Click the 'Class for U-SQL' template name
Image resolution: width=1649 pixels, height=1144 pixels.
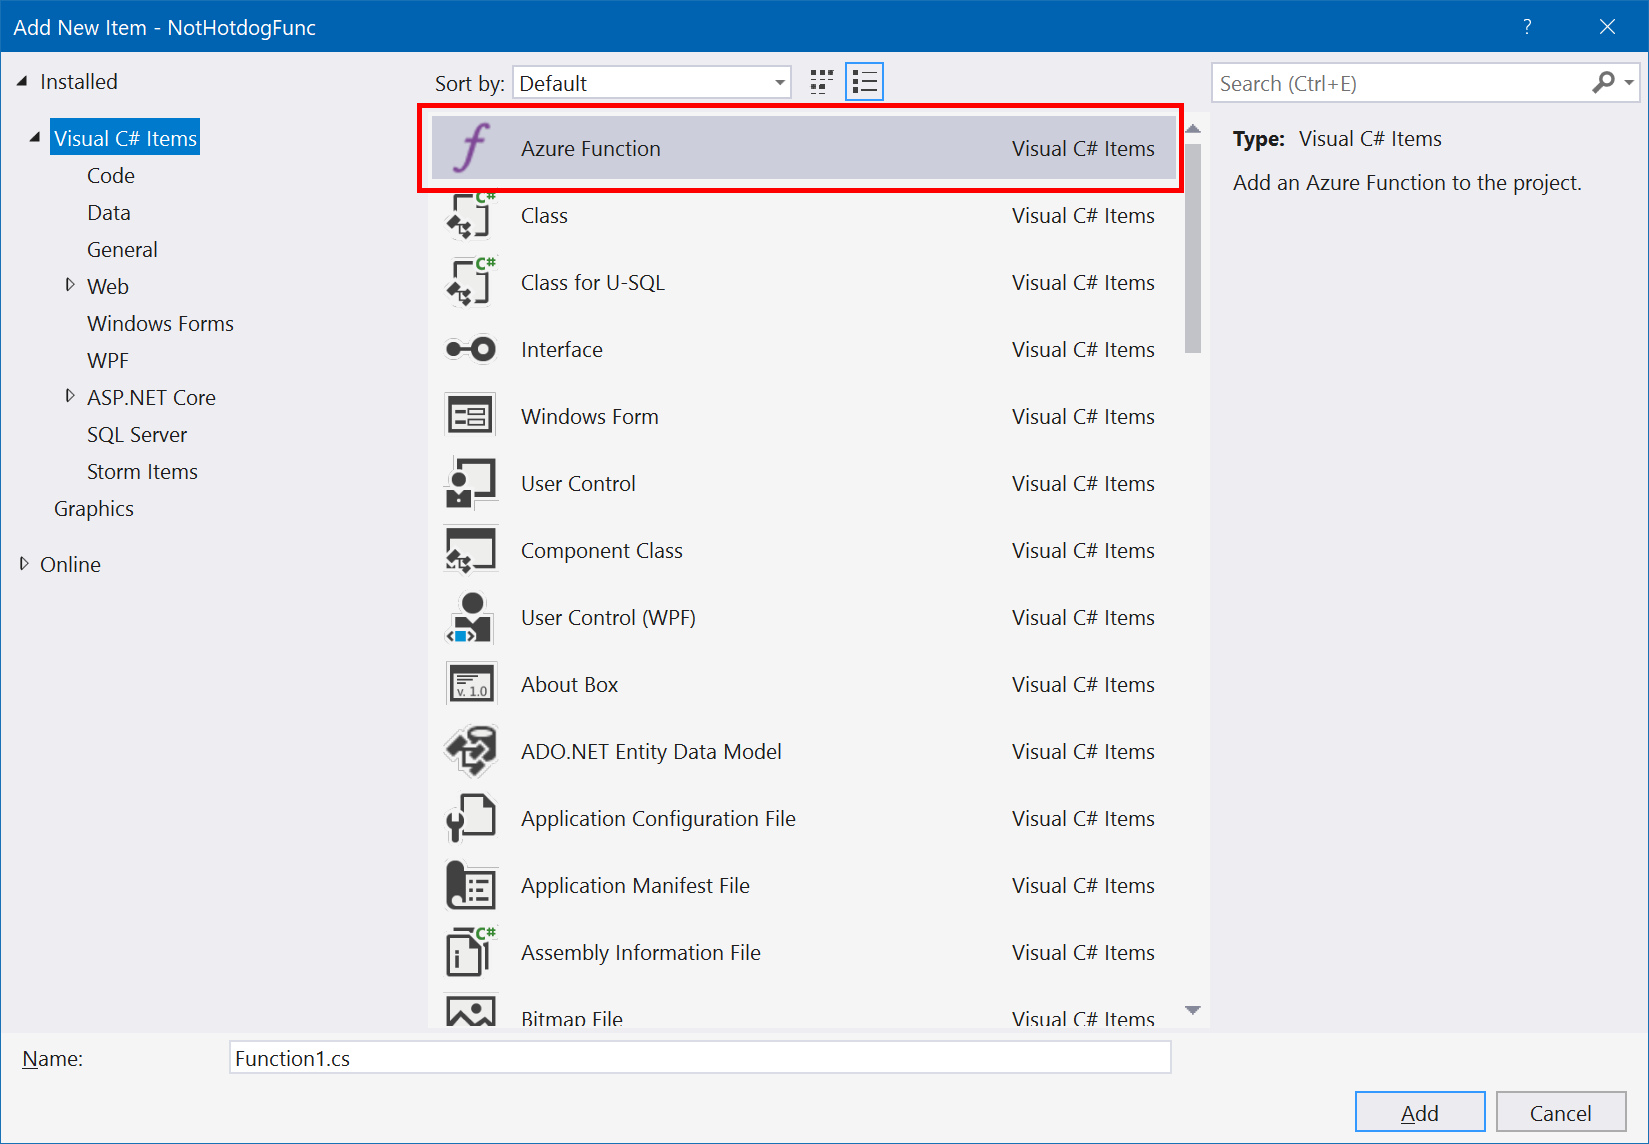[593, 282]
